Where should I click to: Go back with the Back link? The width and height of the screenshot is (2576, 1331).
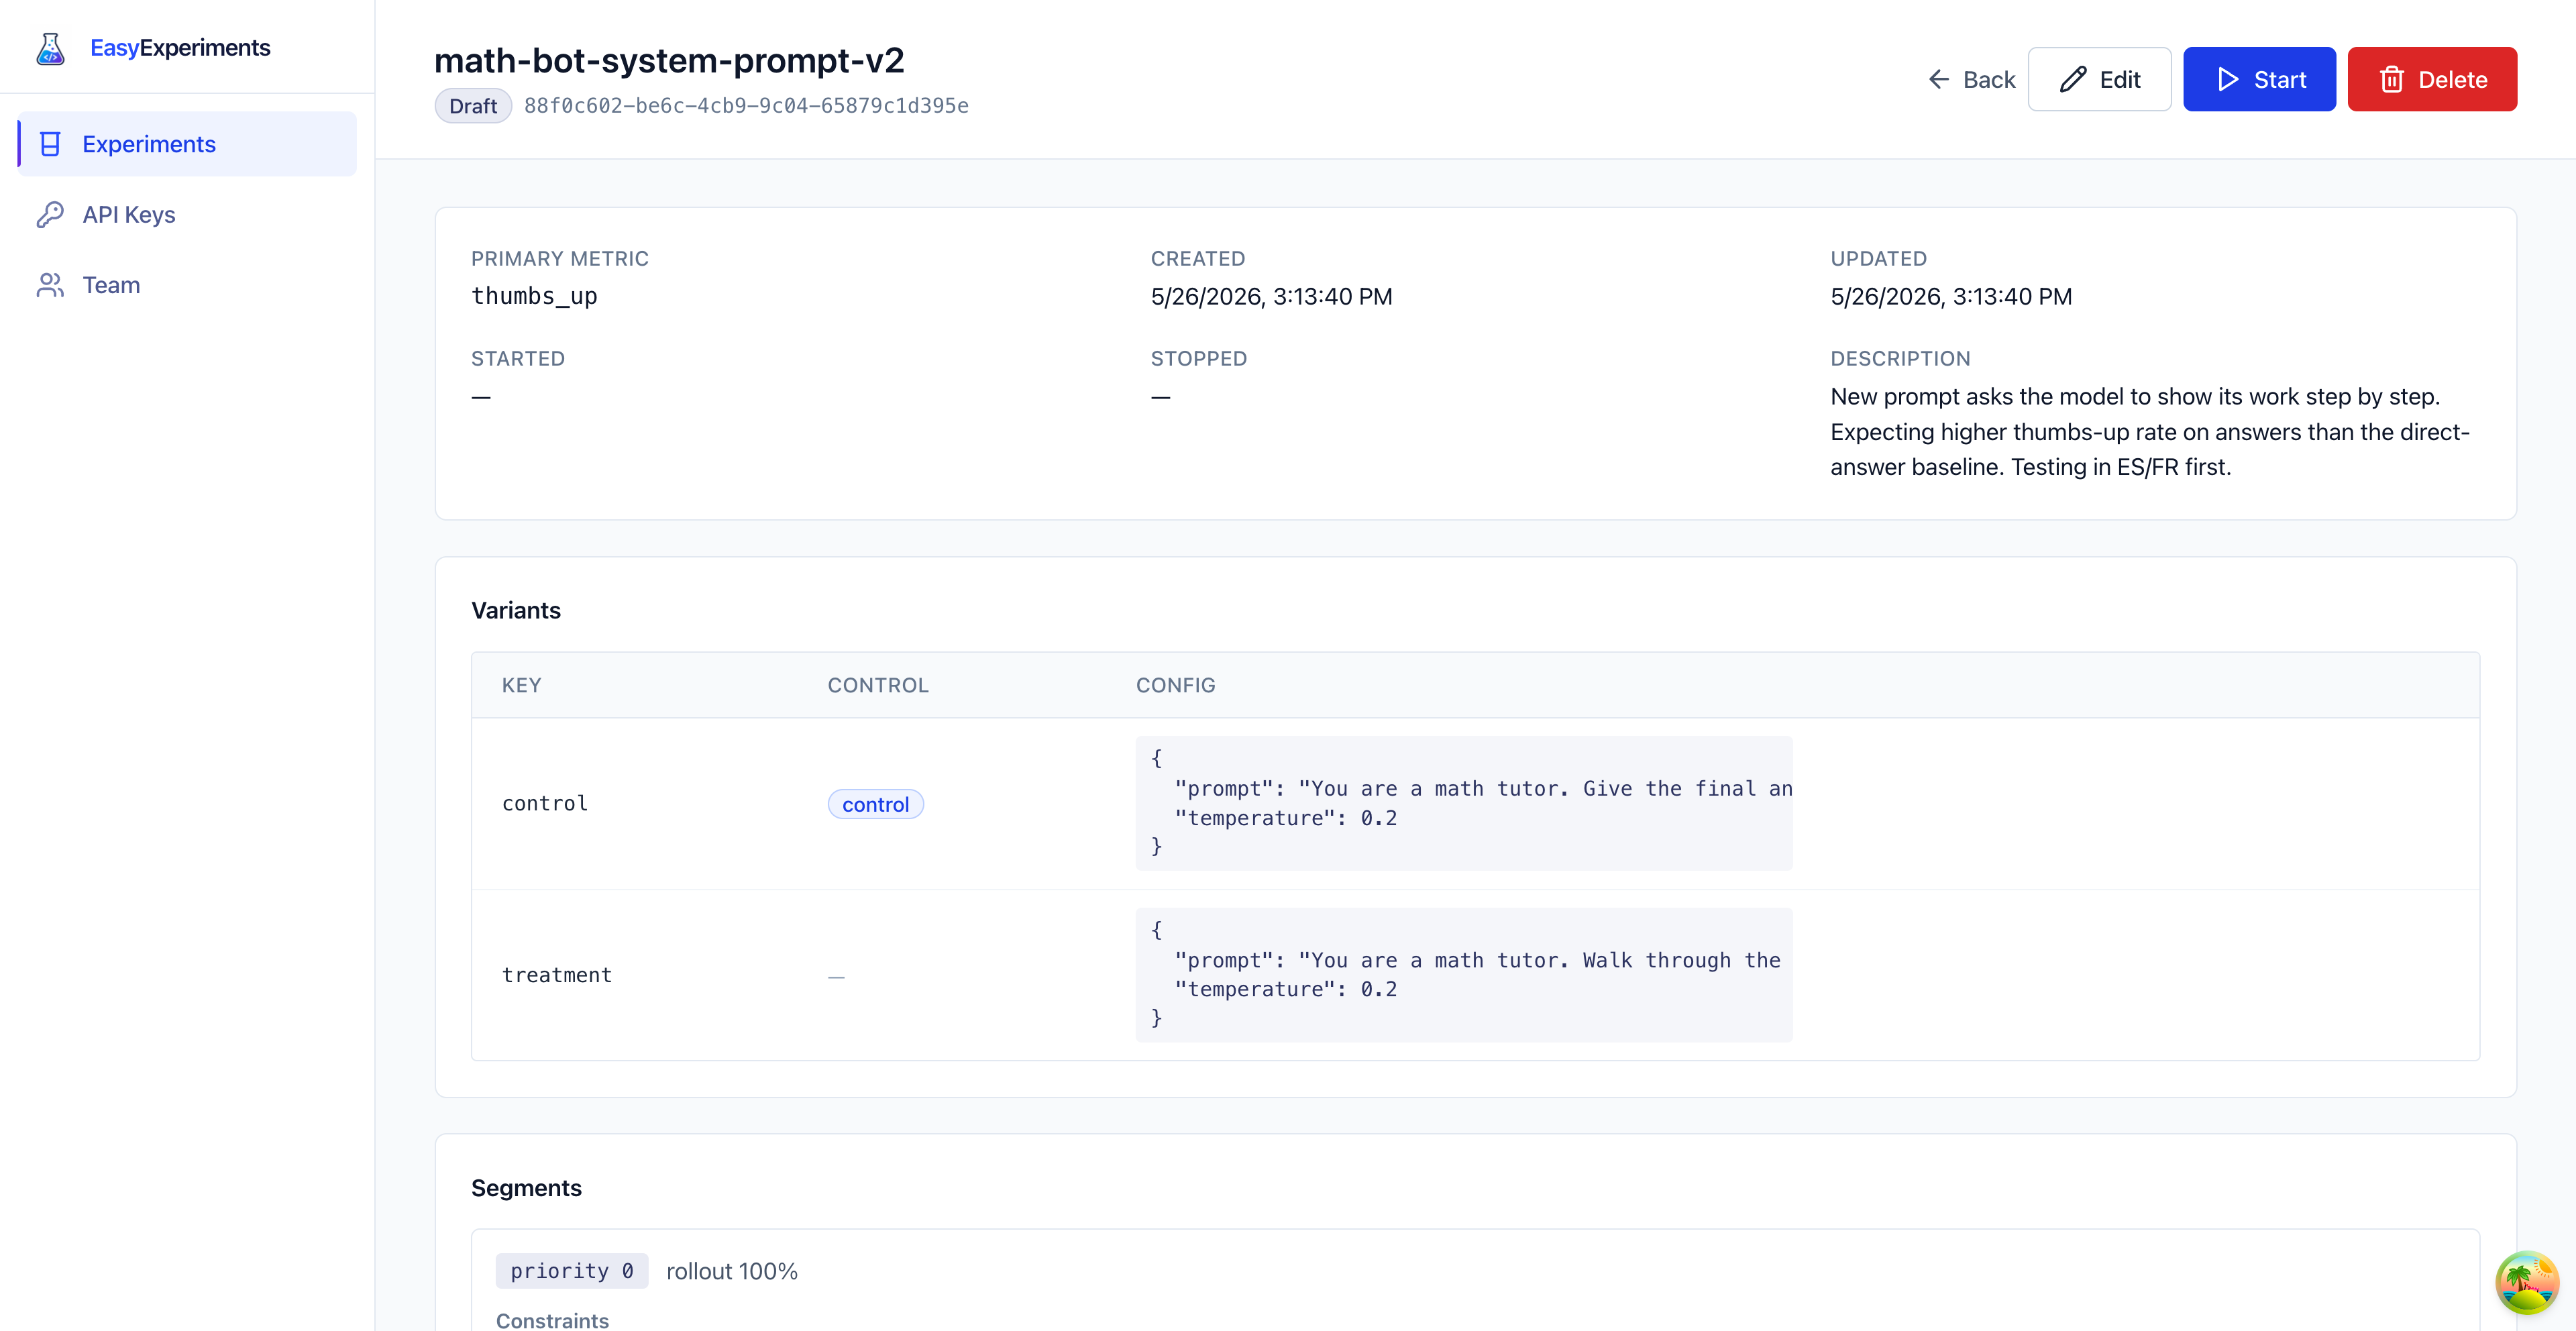click(1971, 79)
